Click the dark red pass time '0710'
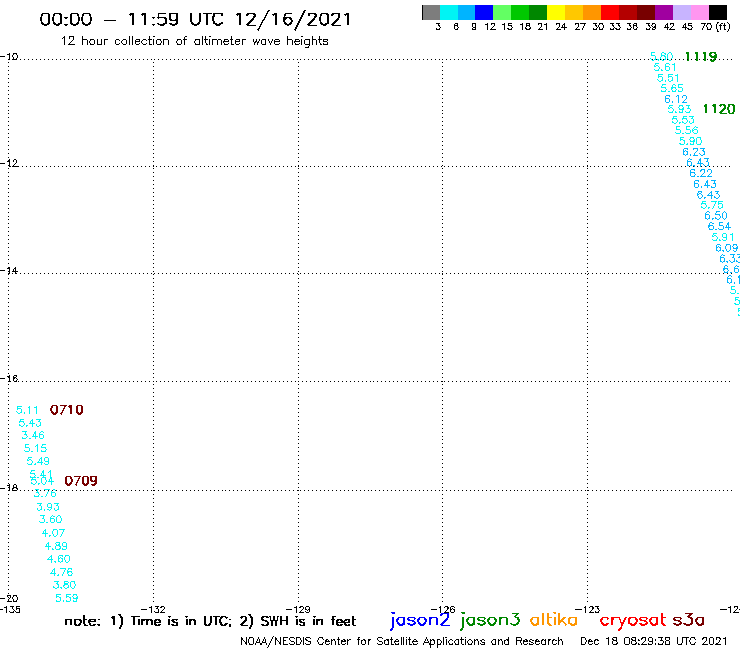Image resolution: width=740 pixels, height=650 pixels. pos(67,410)
